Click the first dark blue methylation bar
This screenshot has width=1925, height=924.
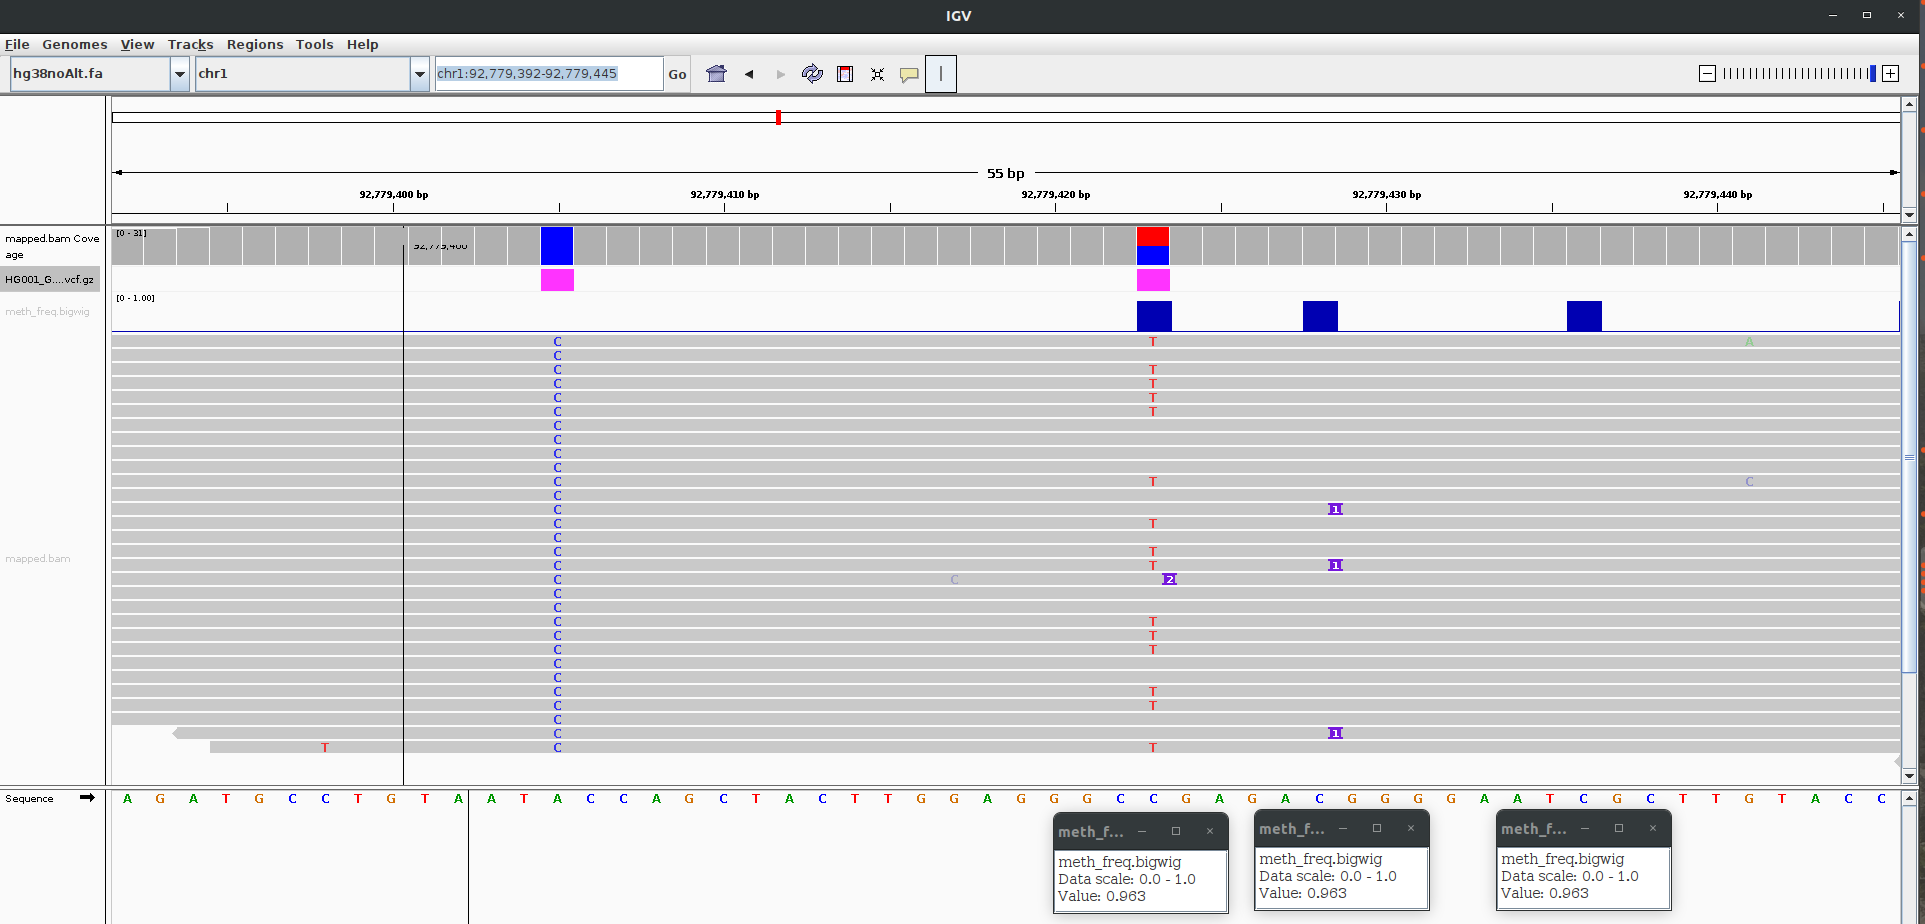(x=1154, y=316)
